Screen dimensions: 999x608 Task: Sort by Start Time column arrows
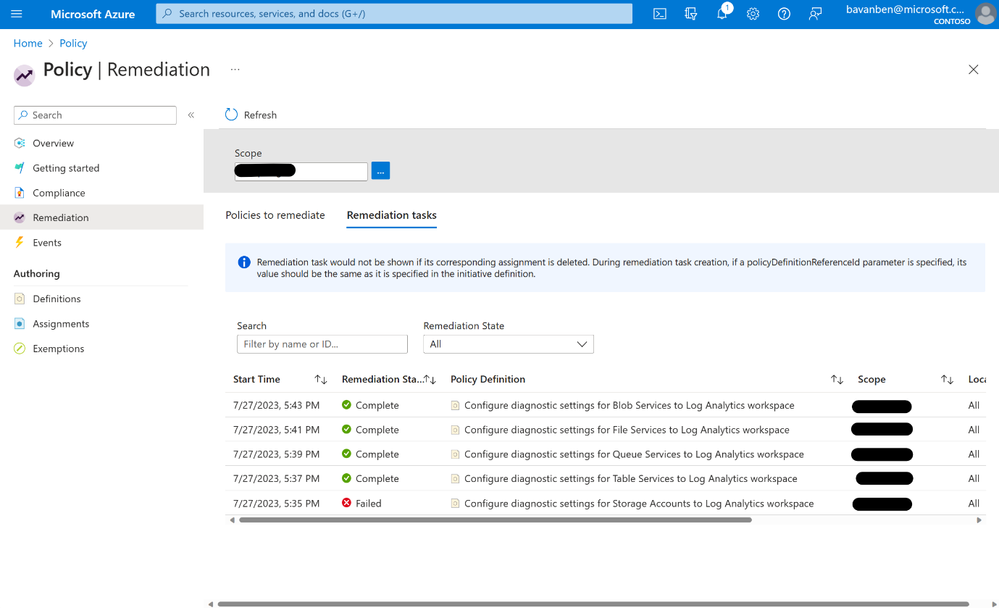320,380
